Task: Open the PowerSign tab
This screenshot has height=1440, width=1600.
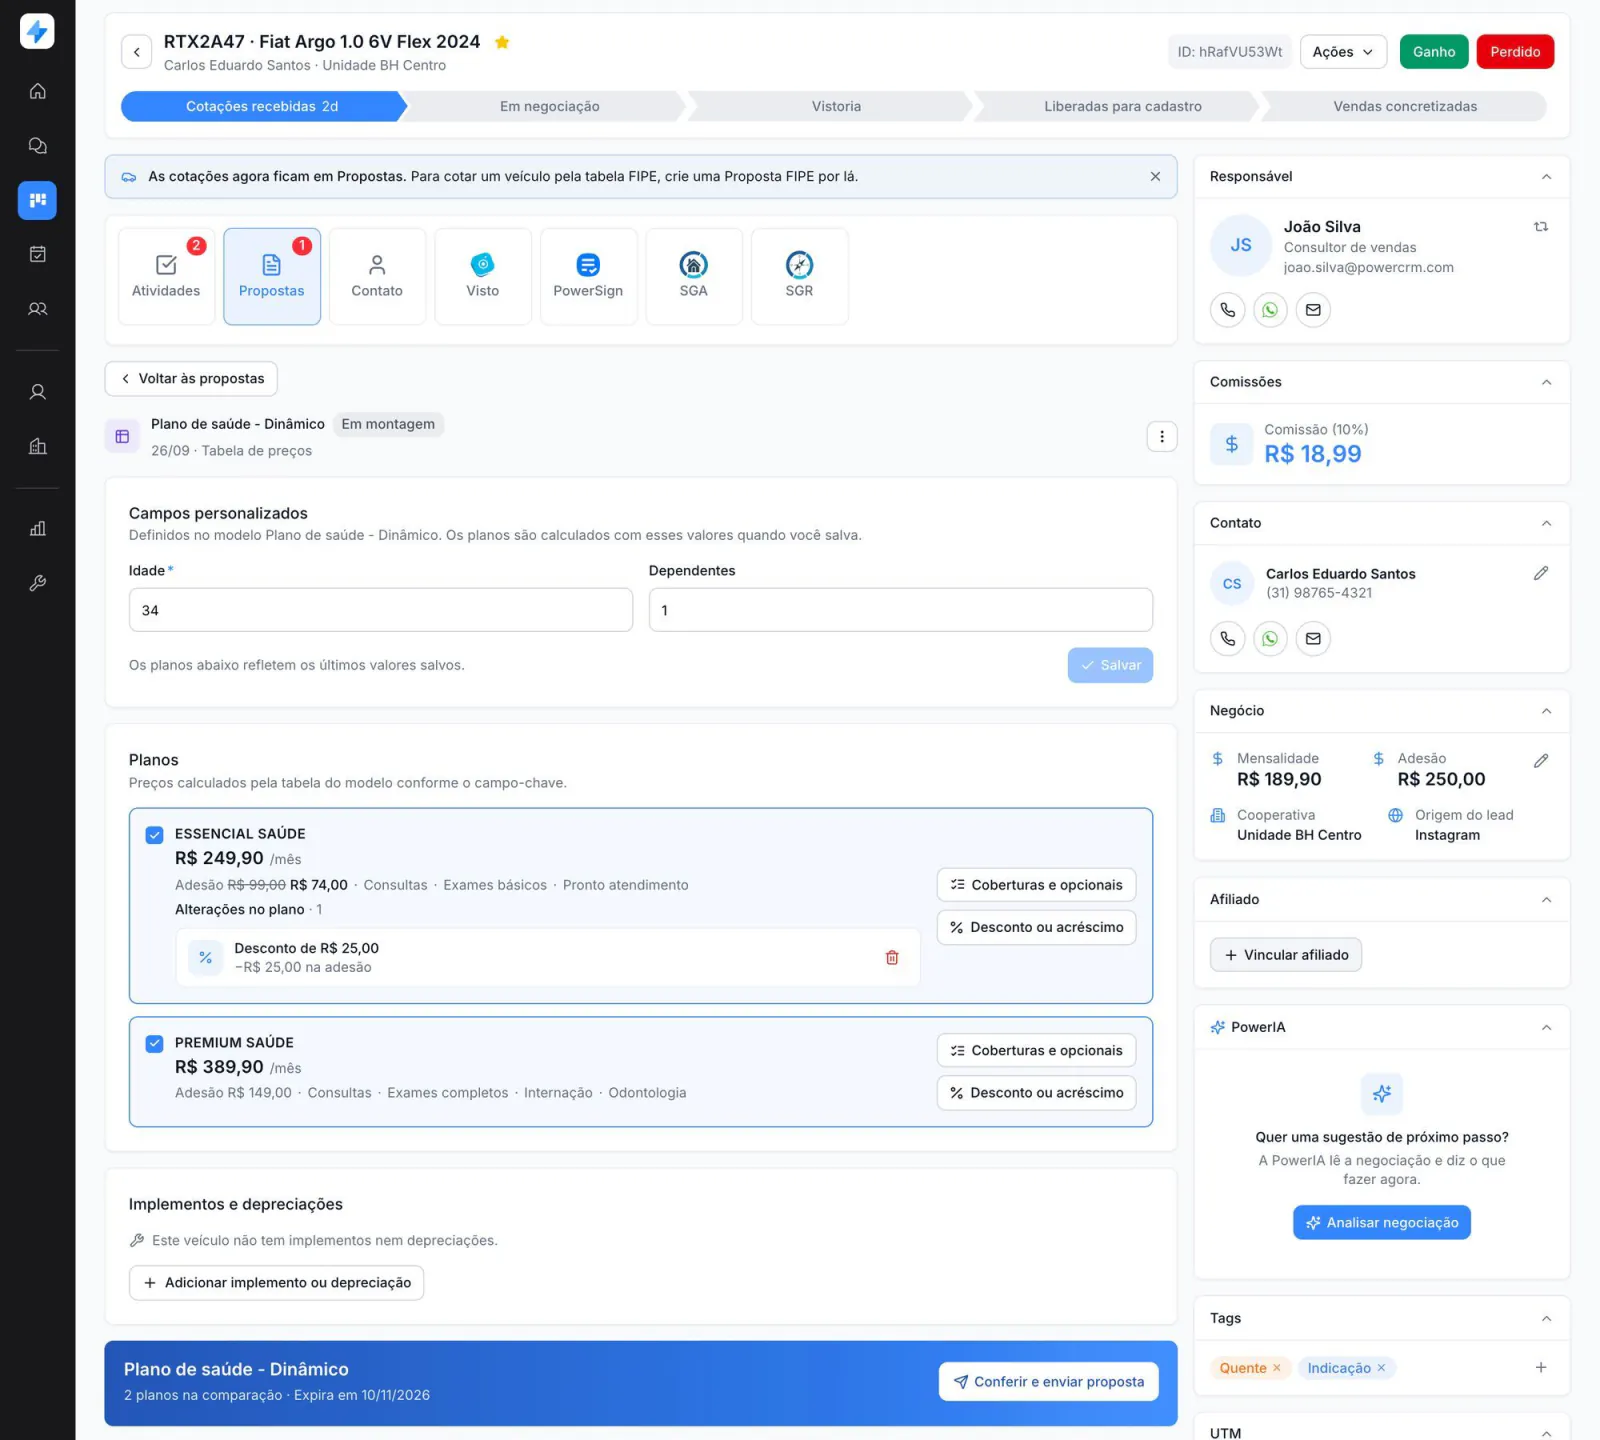Action: (588, 277)
